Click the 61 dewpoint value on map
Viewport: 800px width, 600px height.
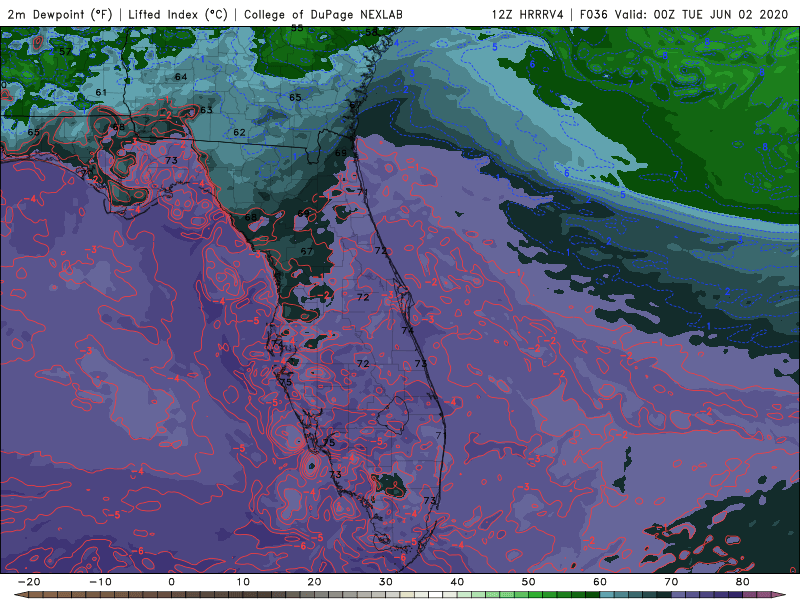tap(101, 92)
